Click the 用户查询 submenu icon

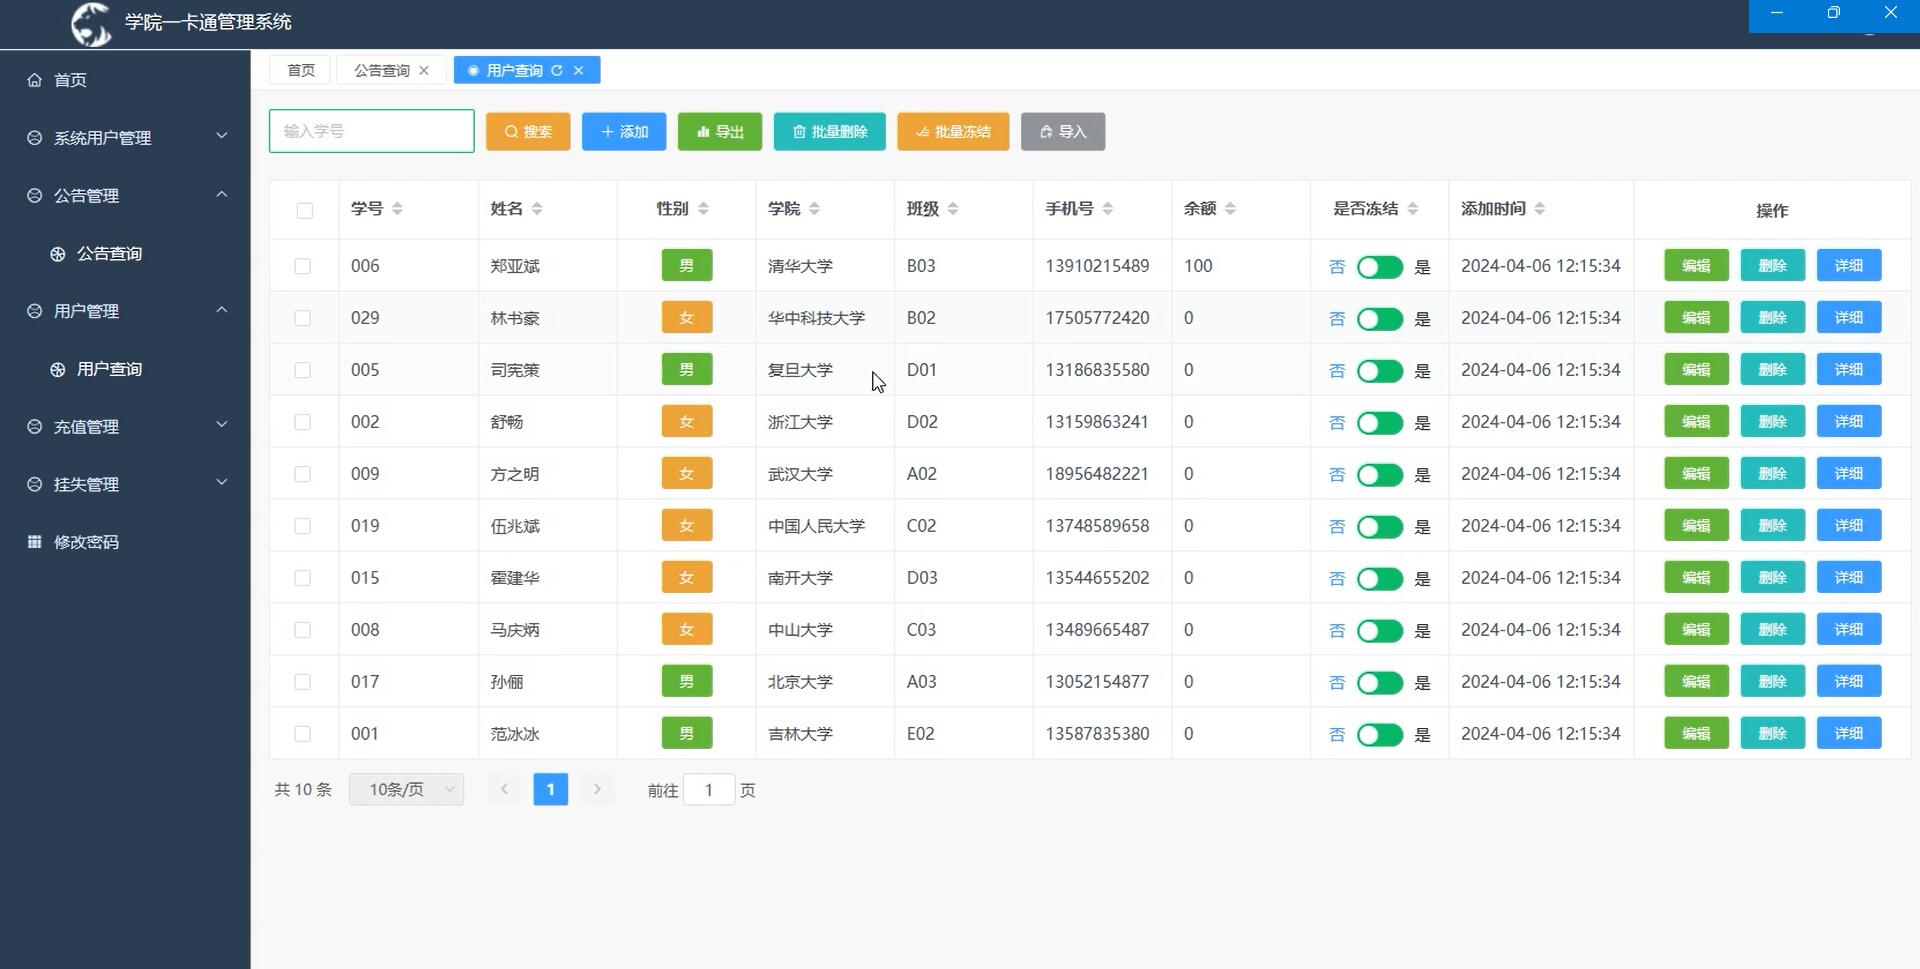point(58,369)
